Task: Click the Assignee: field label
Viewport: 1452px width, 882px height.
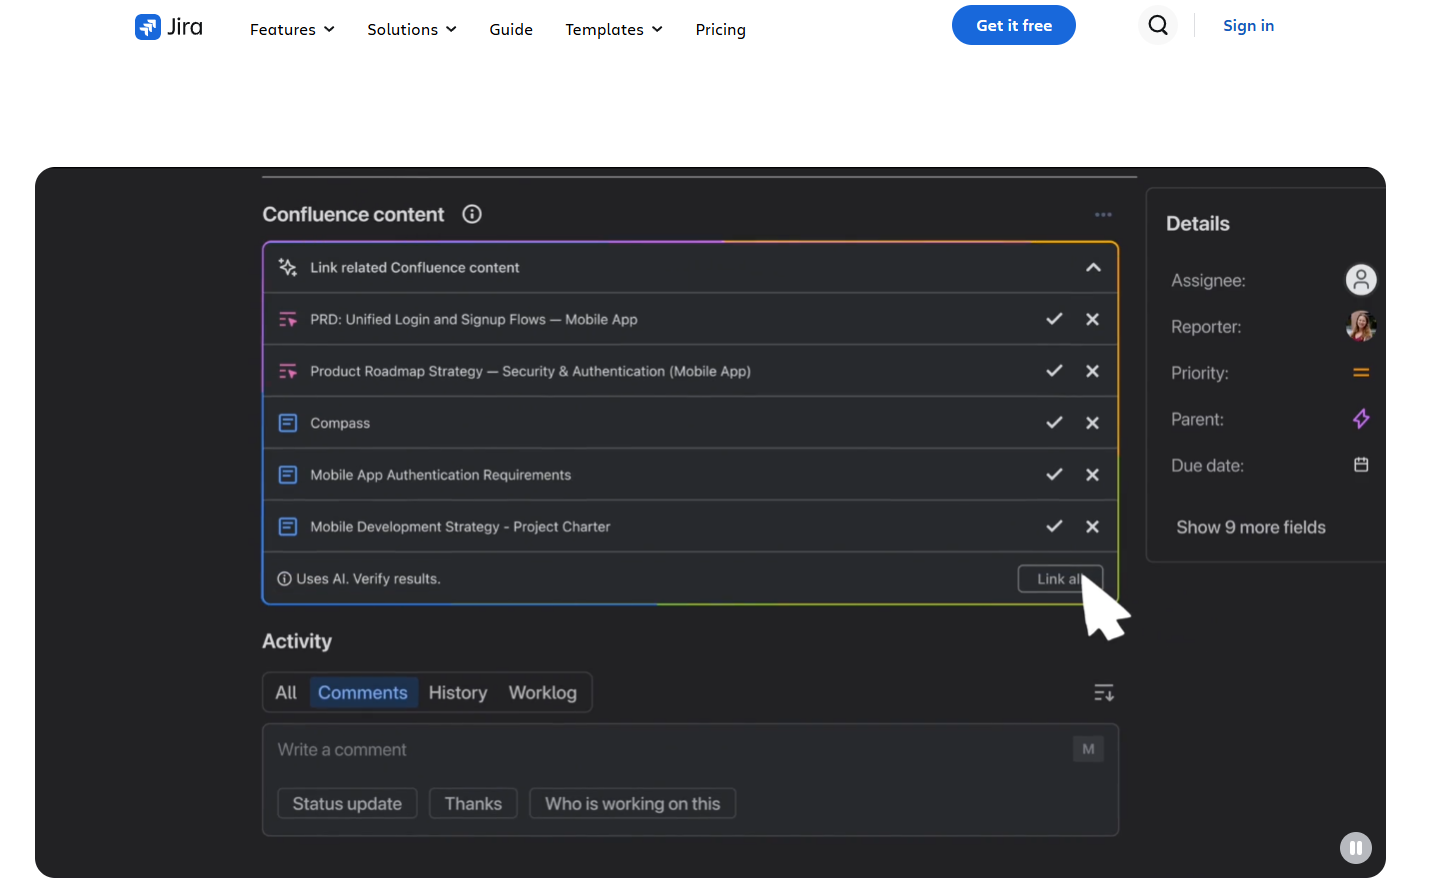Action: pyautogui.click(x=1208, y=280)
